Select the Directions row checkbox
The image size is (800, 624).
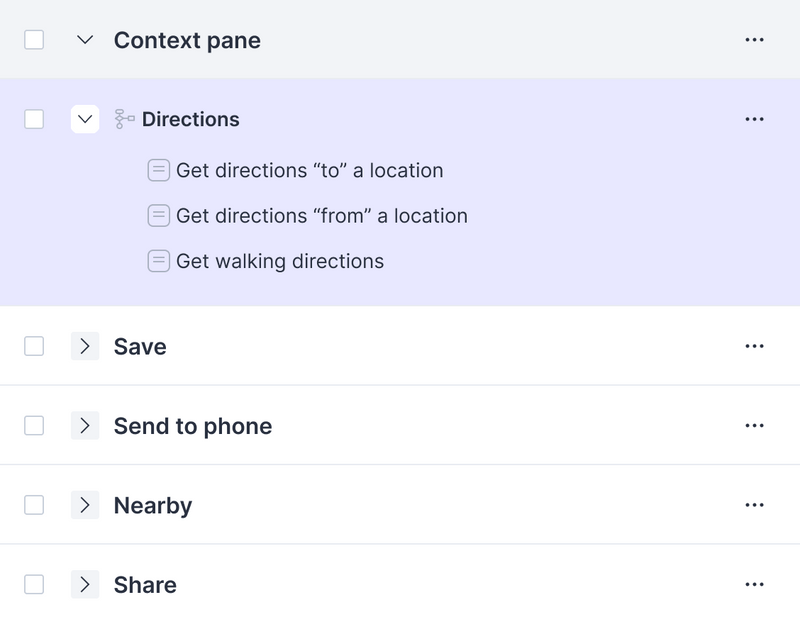click(34, 119)
